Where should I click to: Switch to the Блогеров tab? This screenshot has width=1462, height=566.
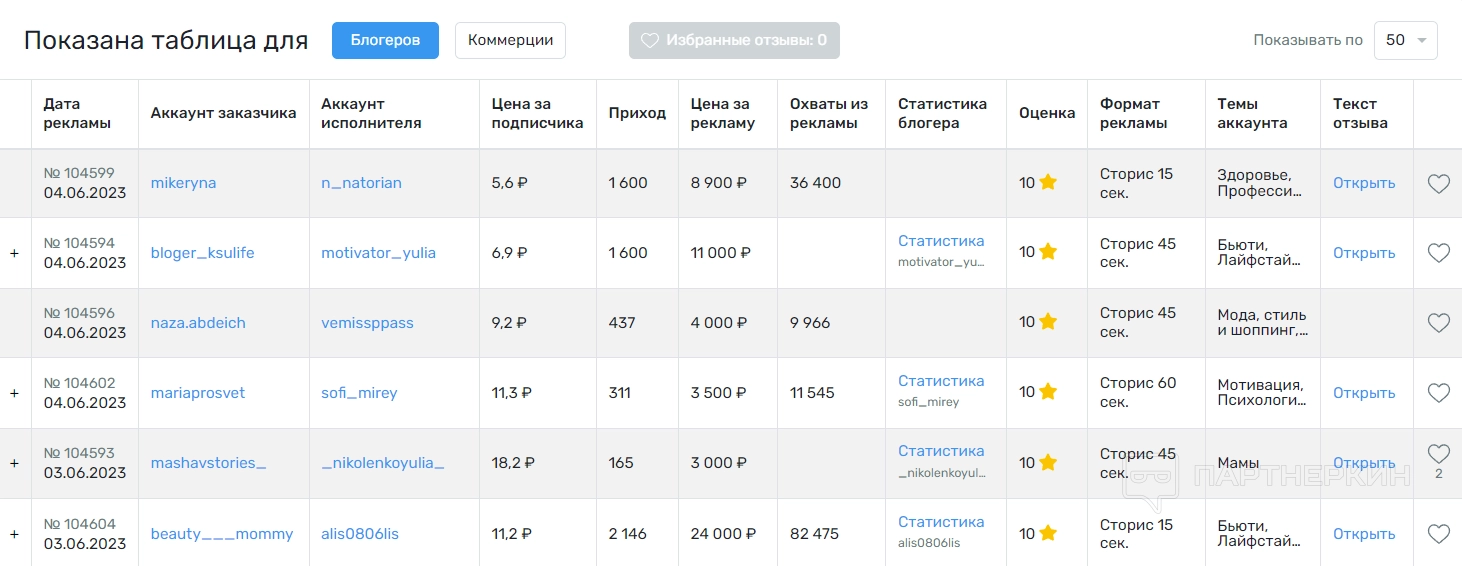[385, 40]
